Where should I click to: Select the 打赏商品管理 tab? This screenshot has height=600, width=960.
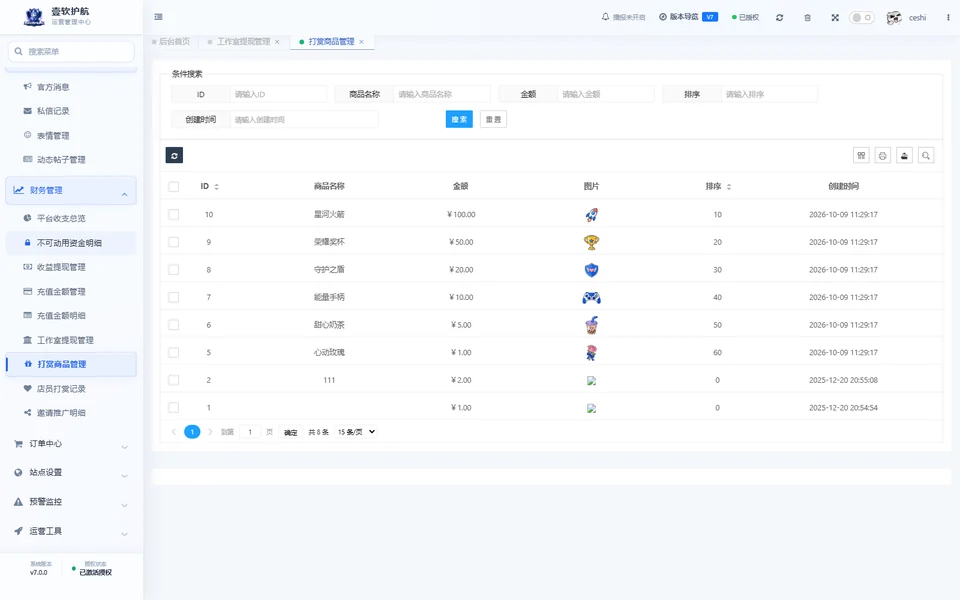(x=331, y=42)
